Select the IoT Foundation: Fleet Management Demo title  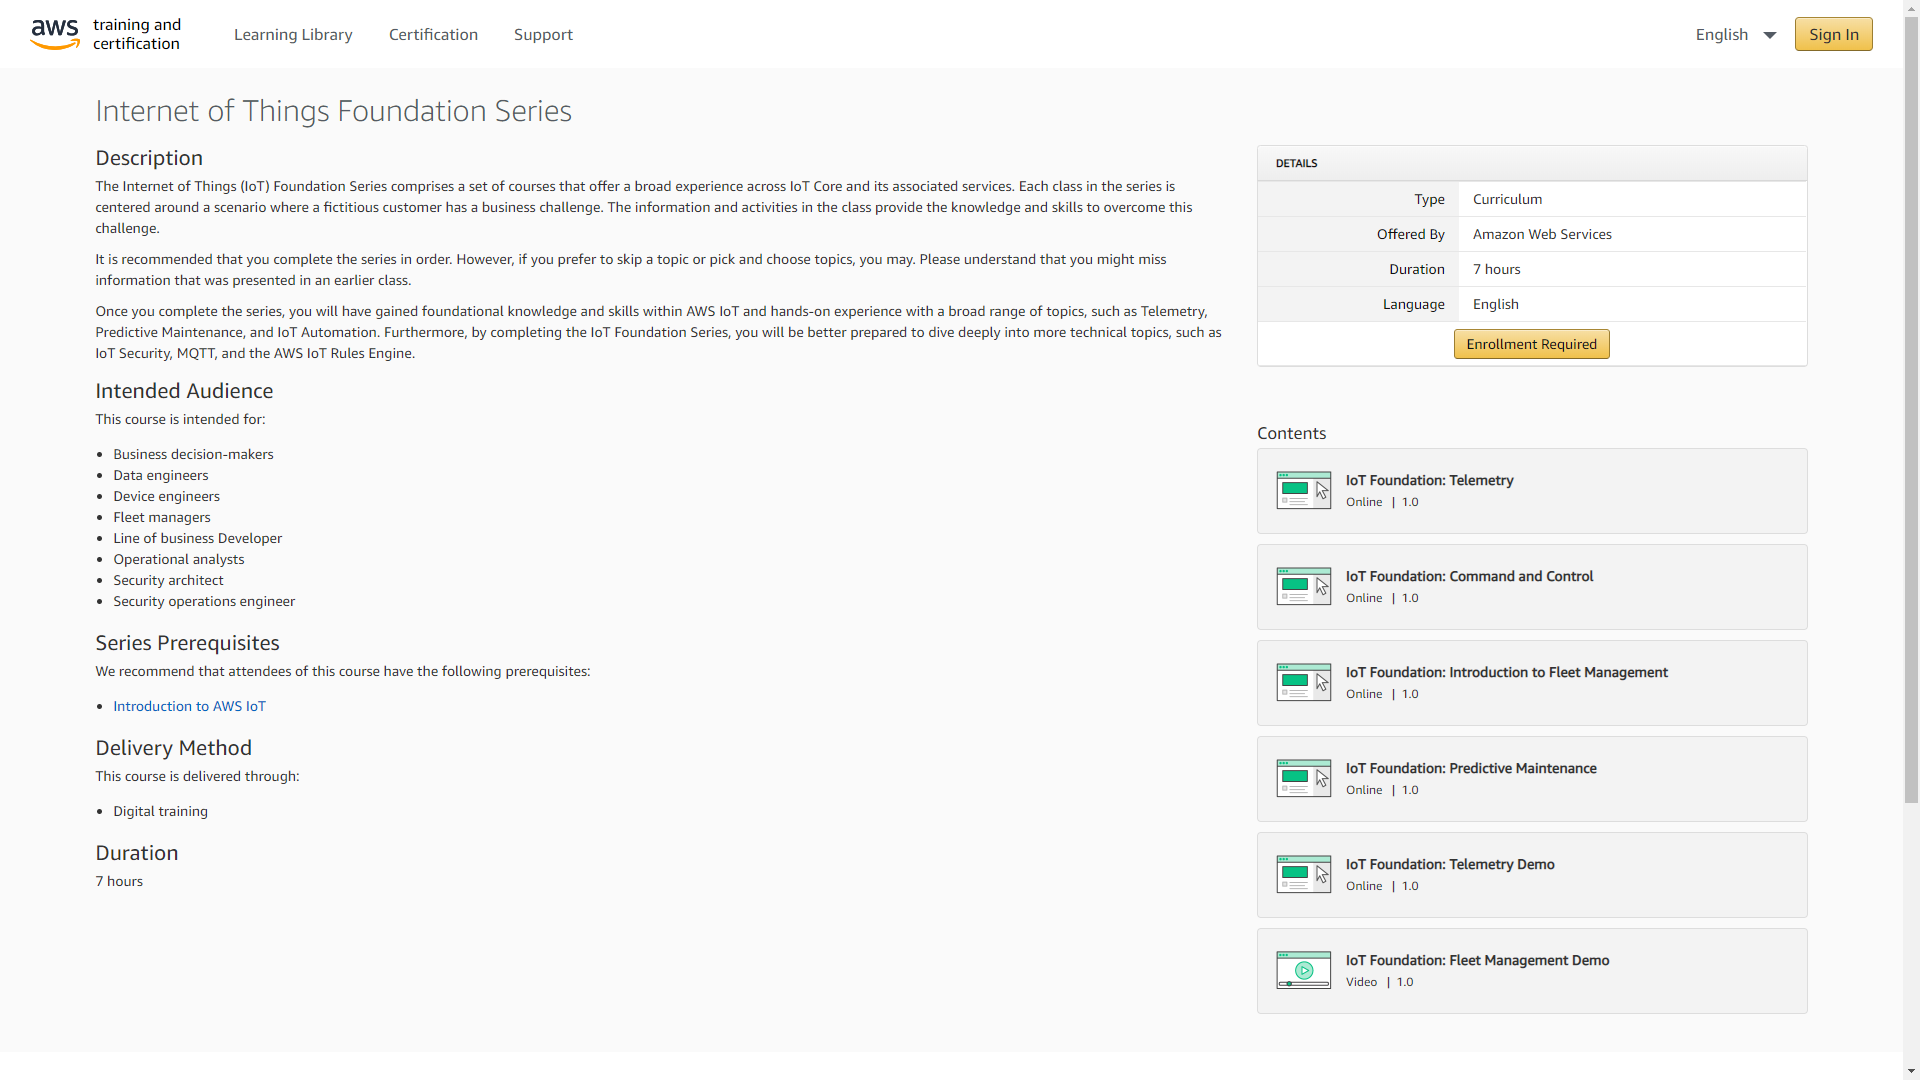[1477, 960]
